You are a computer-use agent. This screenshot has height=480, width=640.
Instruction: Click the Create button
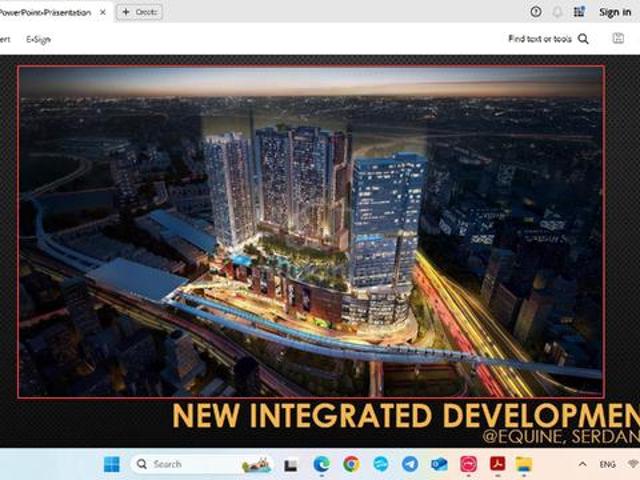coord(139,12)
